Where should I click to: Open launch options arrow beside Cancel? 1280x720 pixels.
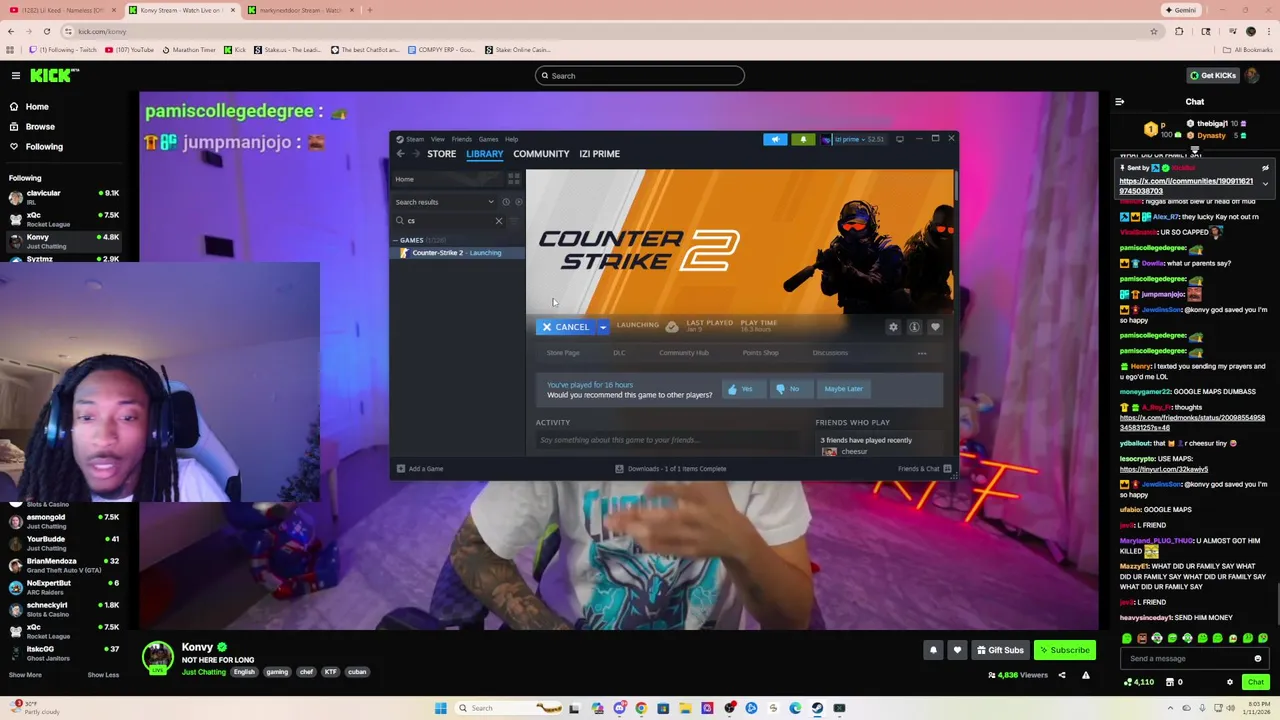pyautogui.click(x=603, y=327)
